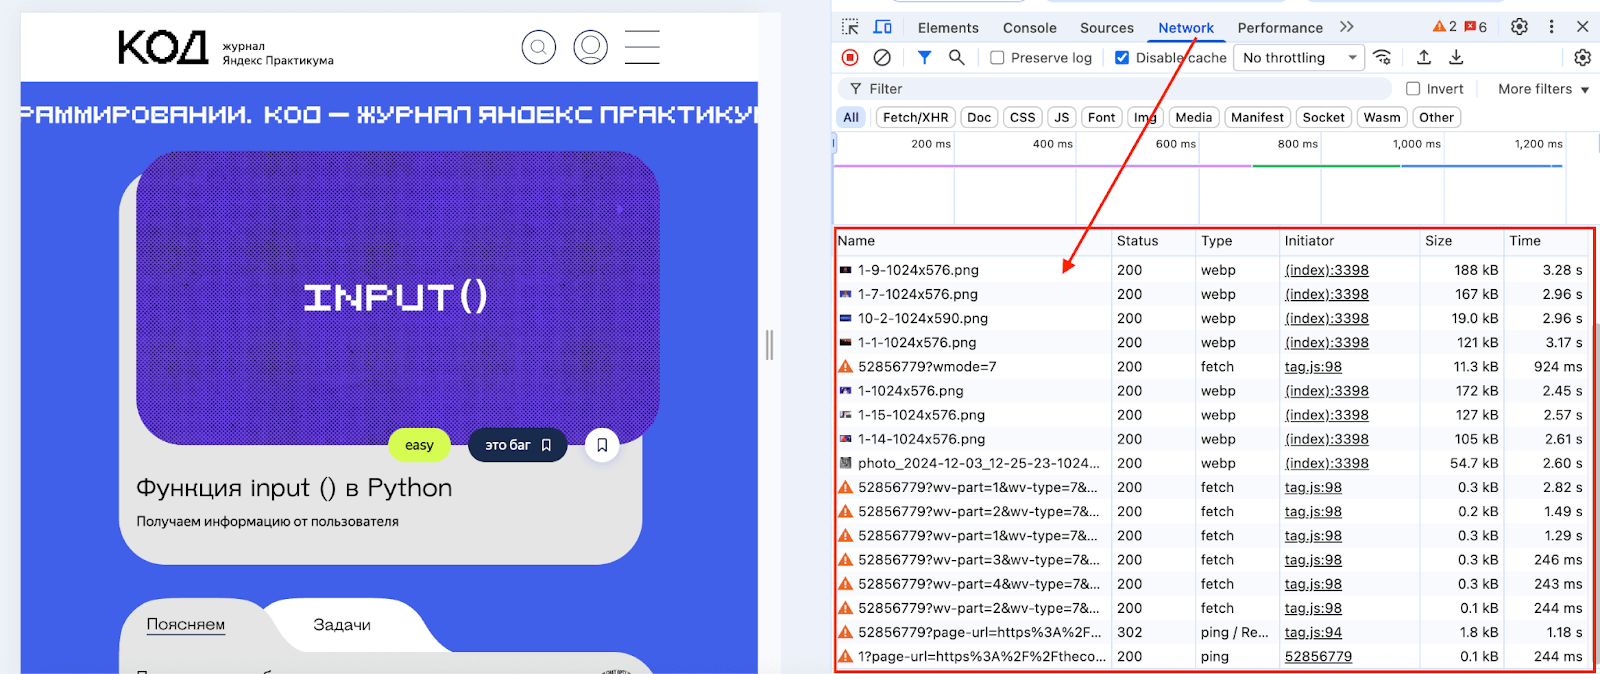Expand the More filters dropdown

coord(1543,89)
